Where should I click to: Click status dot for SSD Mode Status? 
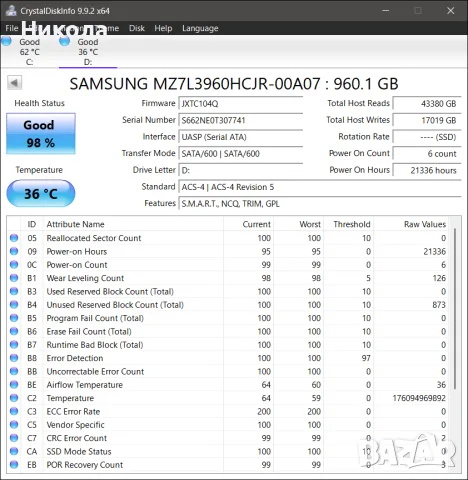14,451
